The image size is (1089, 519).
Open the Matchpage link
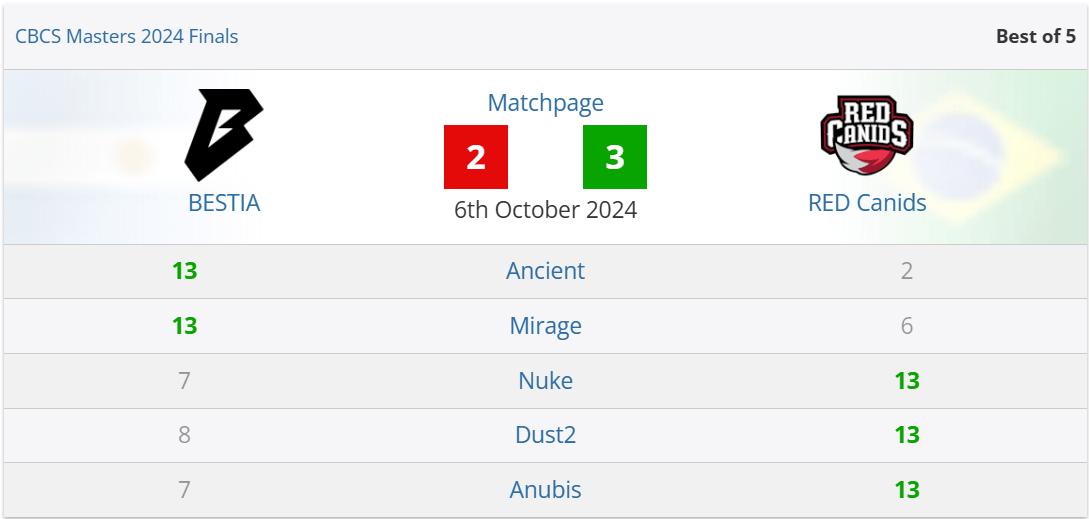pos(545,103)
